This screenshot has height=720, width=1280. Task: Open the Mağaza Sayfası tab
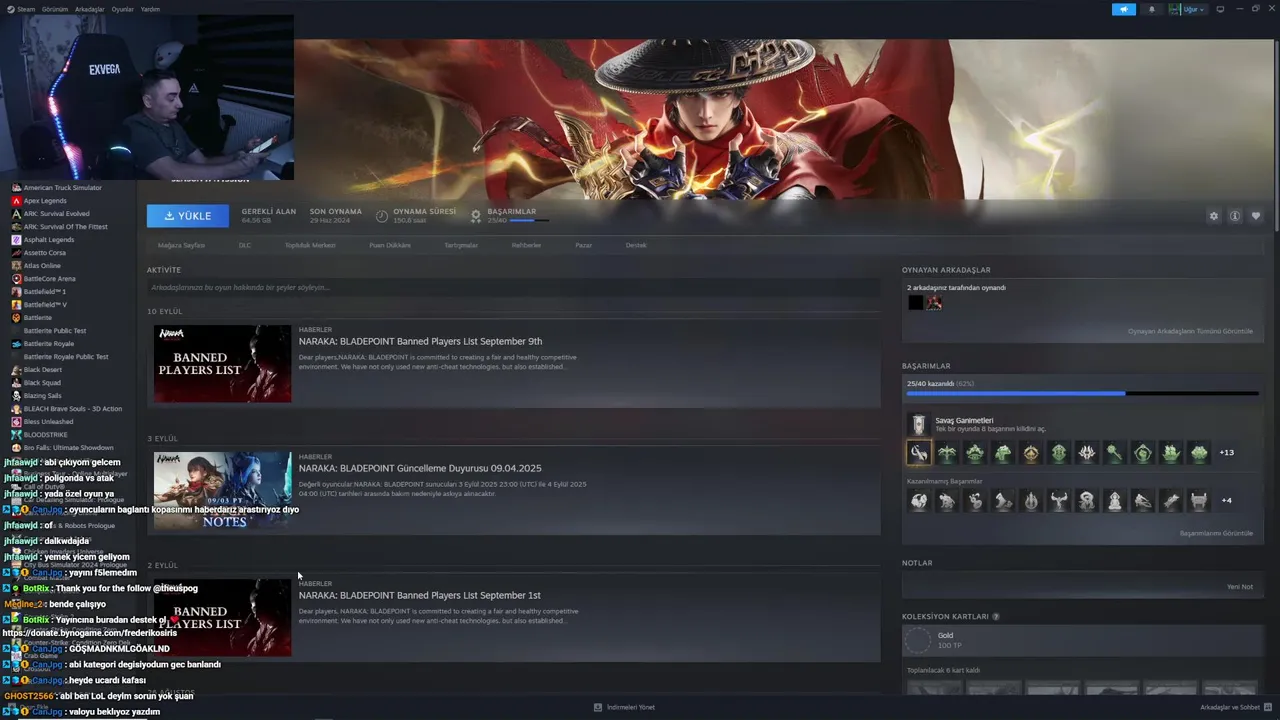[x=181, y=245]
